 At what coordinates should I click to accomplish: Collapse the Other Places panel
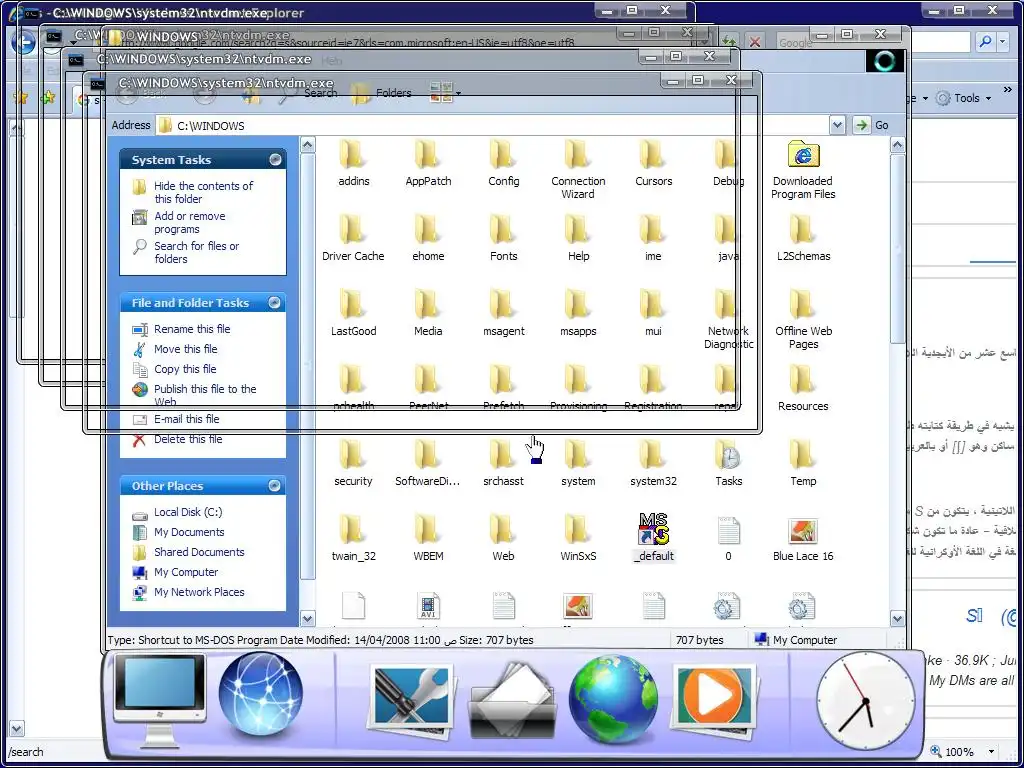pos(275,485)
